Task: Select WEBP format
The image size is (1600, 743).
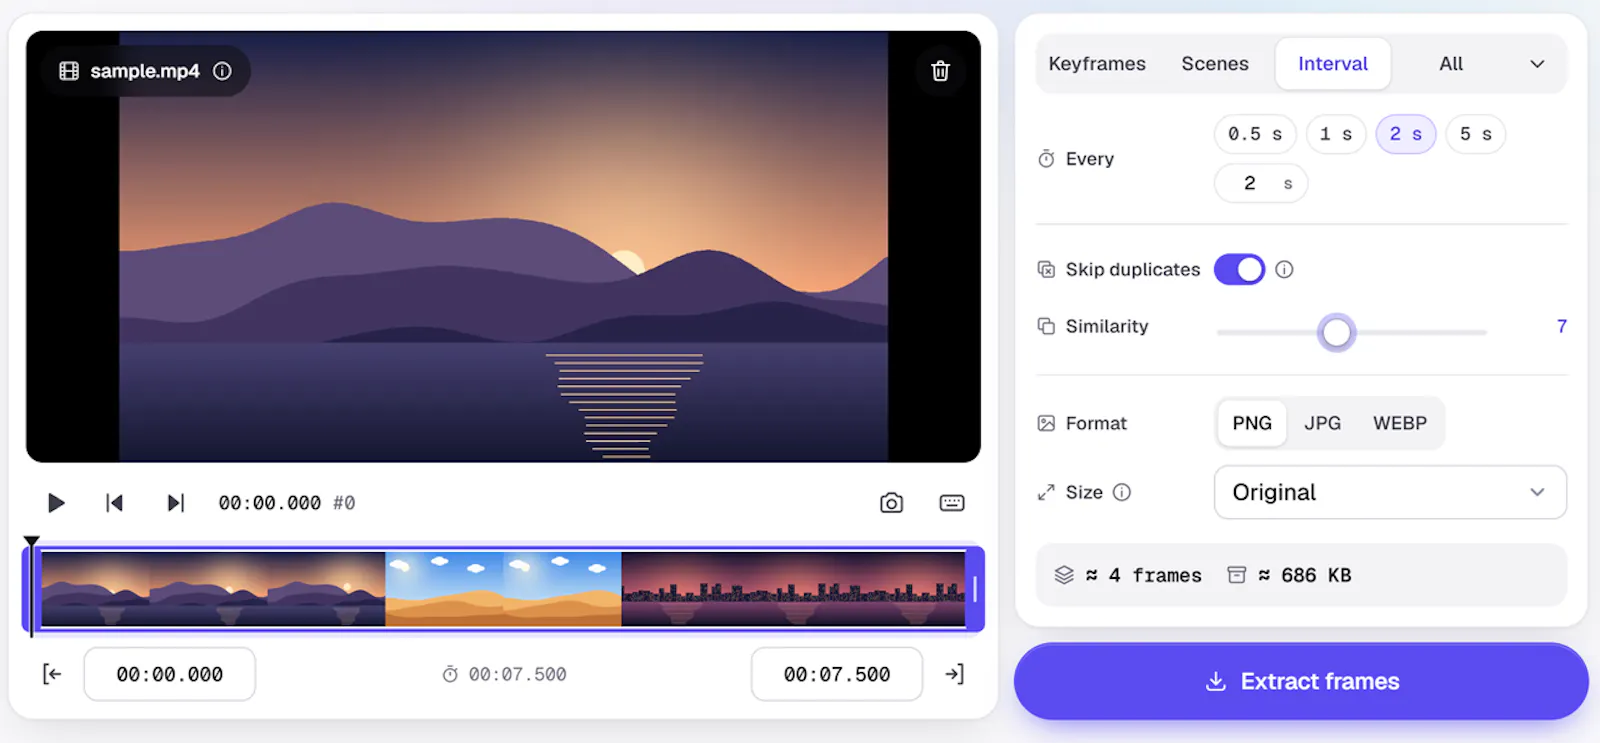Action: coord(1400,423)
